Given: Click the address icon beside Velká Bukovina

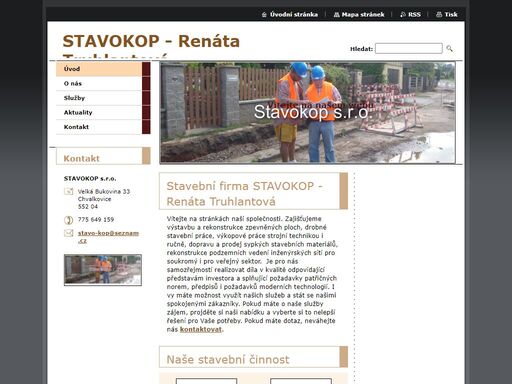Looking at the screenshot, I should 68,191.
